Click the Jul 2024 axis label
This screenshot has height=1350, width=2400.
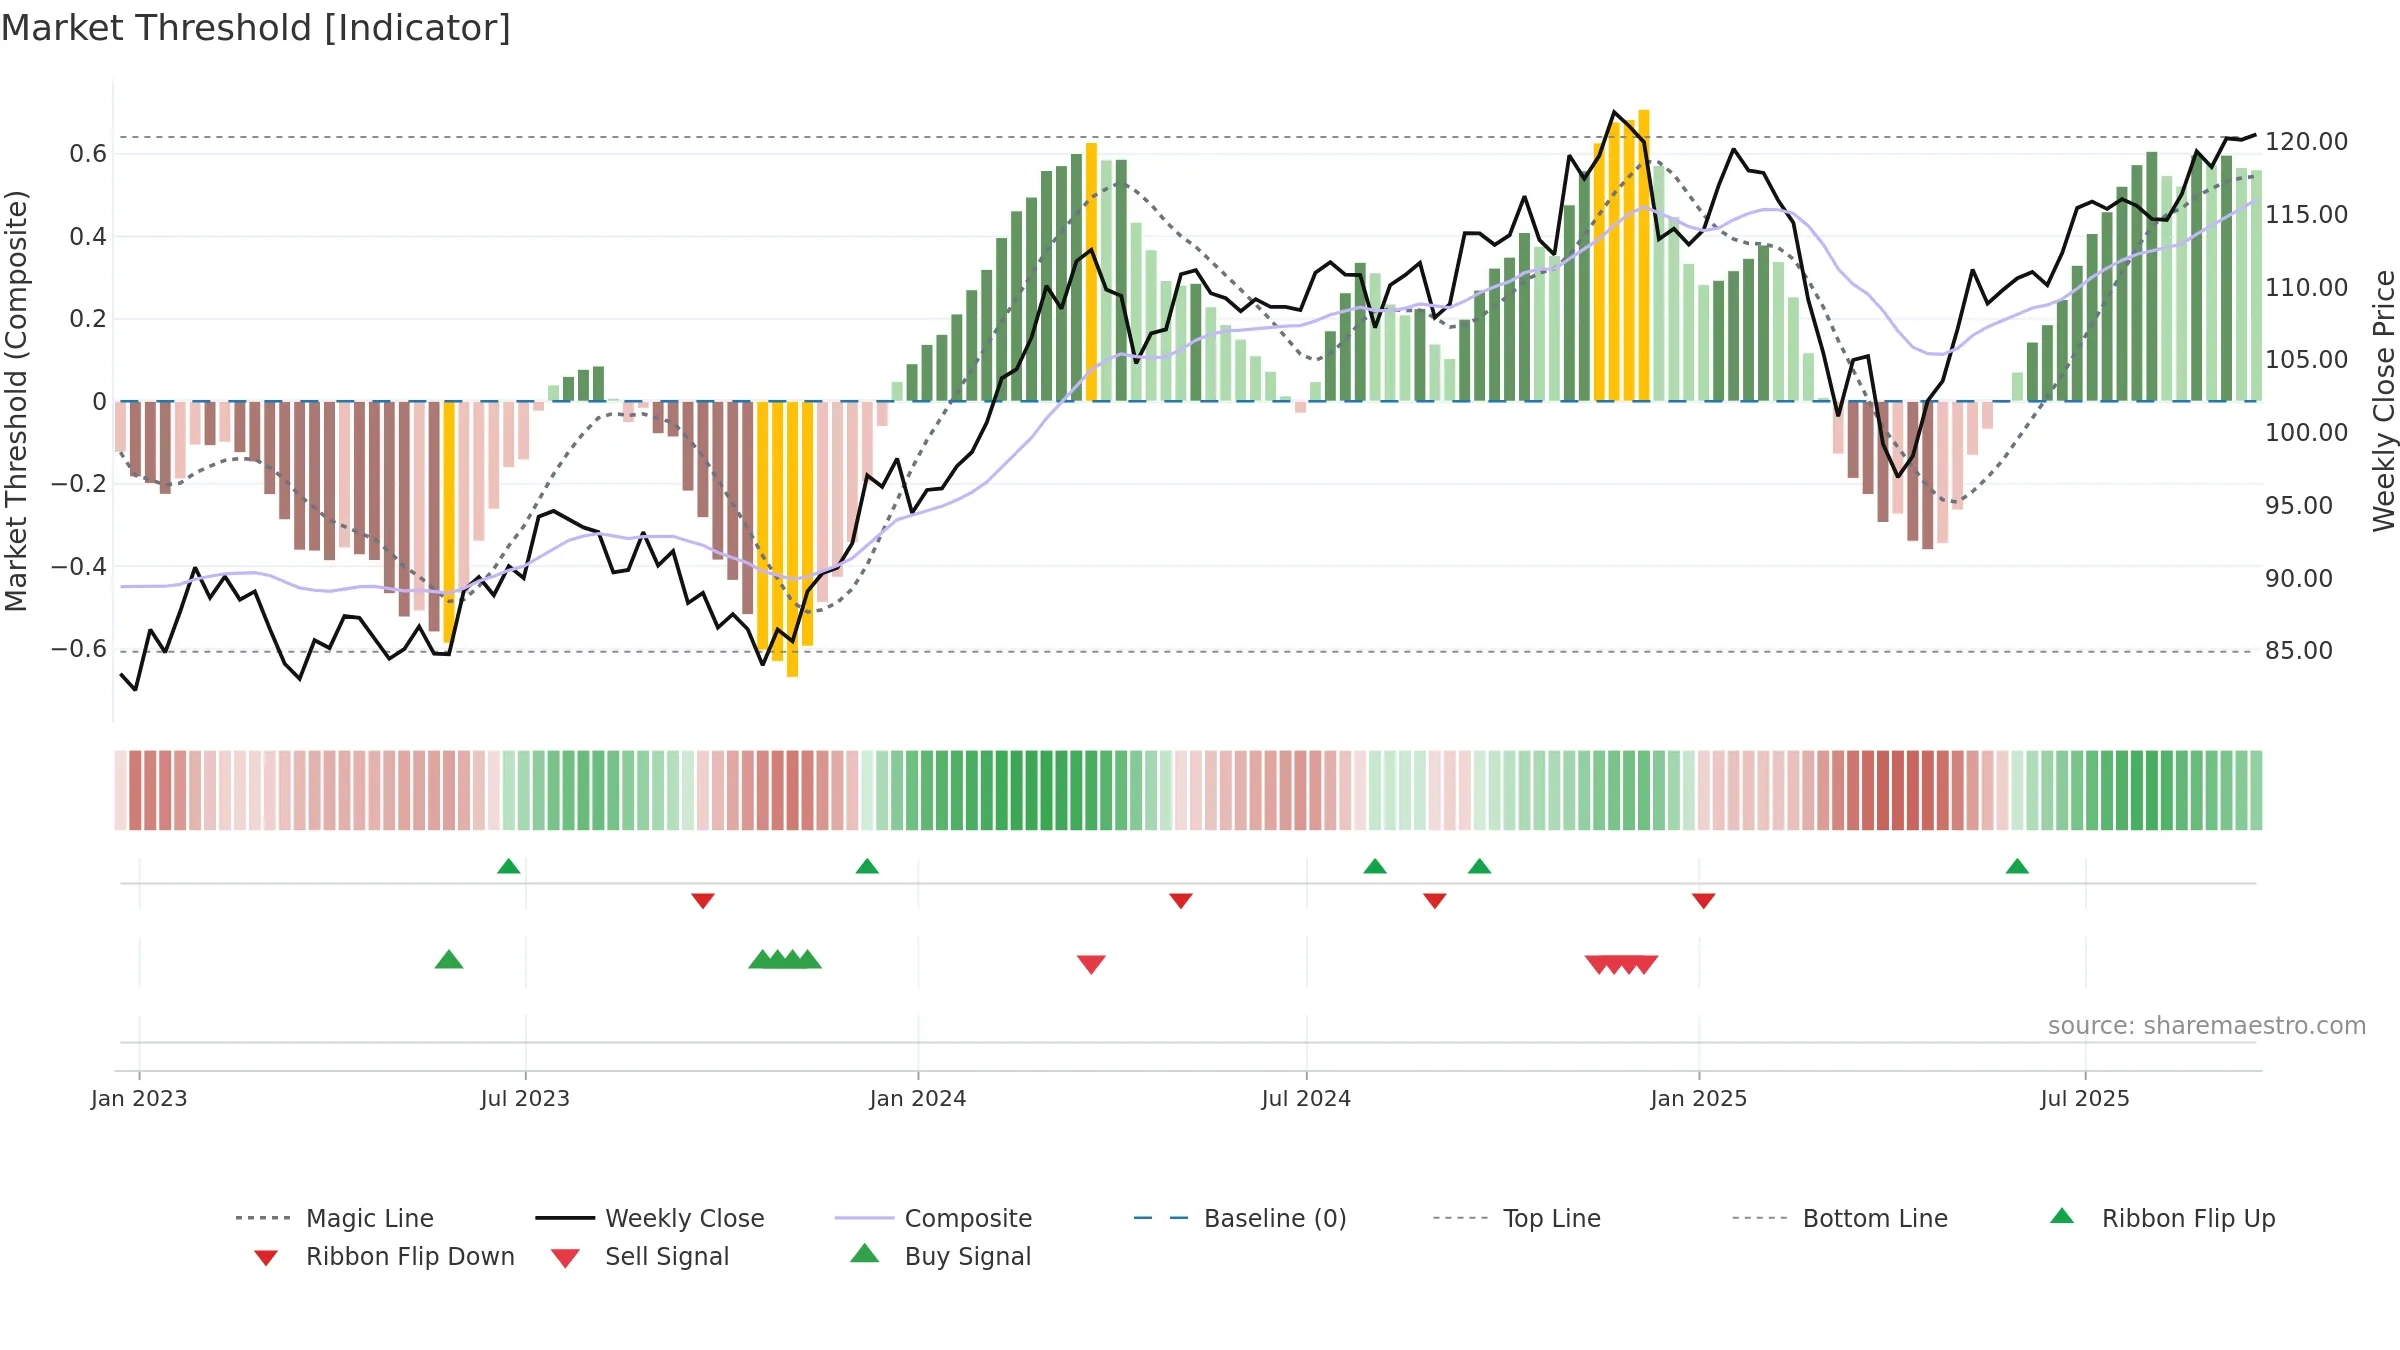point(1306,1099)
